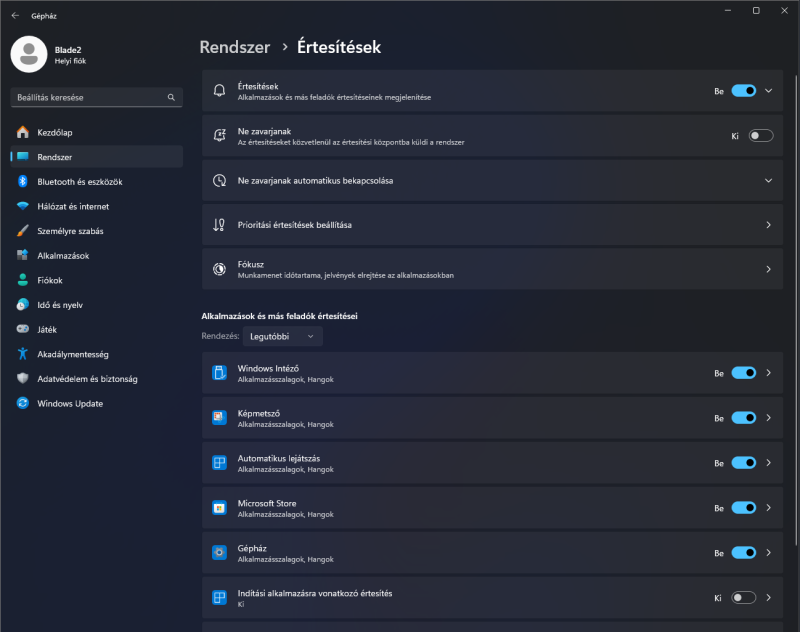This screenshot has width=800, height=632.
Task: Enable Indítási alkalmazásra vonatkozó értesítés toggle
Action: point(743,597)
